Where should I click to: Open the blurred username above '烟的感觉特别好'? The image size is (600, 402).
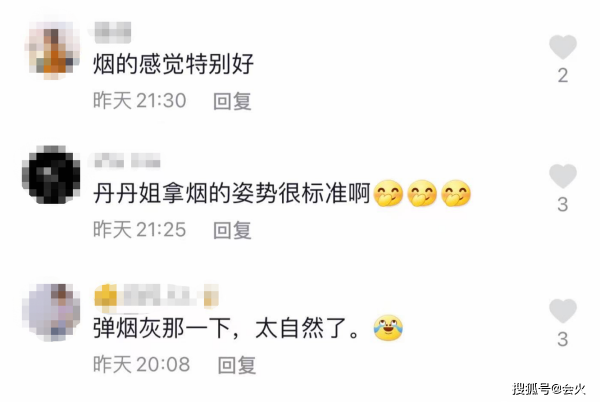coord(112,33)
